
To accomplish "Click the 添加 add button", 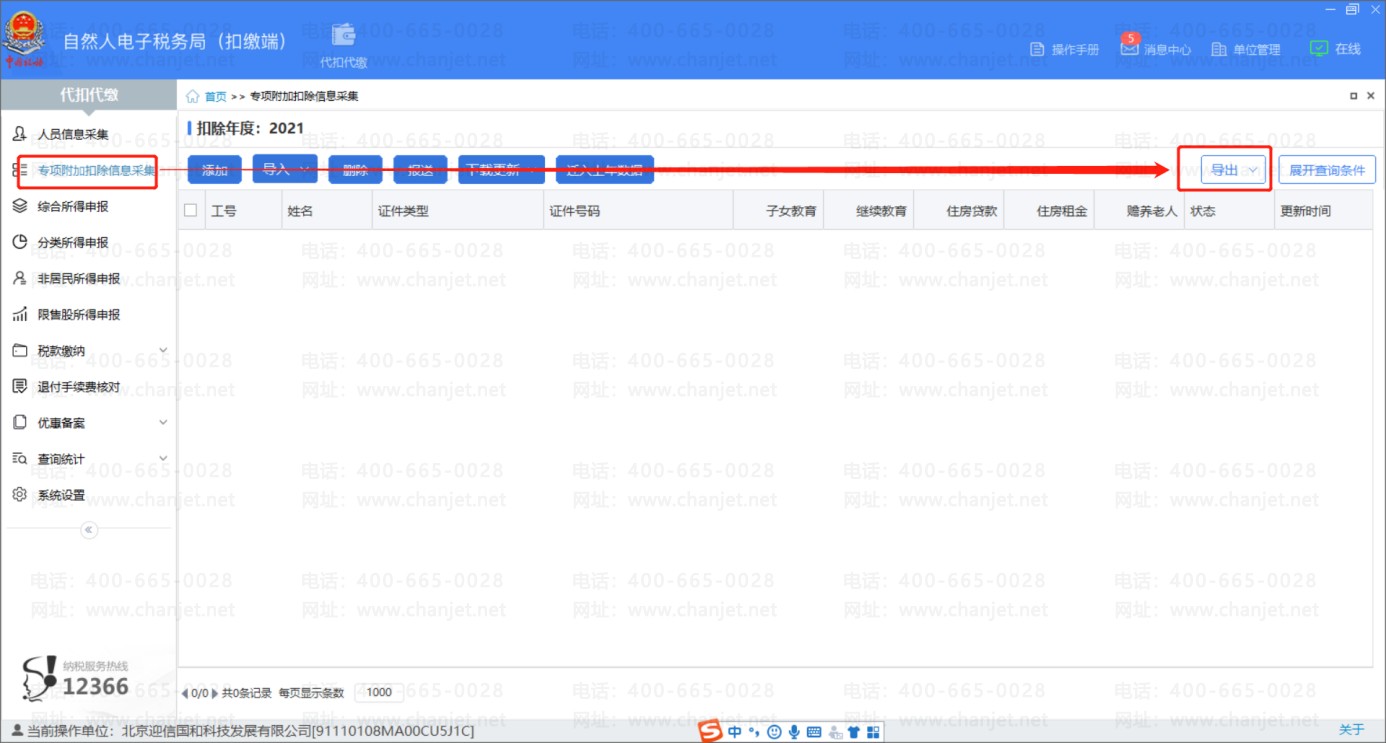I will pyautogui.click(x=214, y=170).
